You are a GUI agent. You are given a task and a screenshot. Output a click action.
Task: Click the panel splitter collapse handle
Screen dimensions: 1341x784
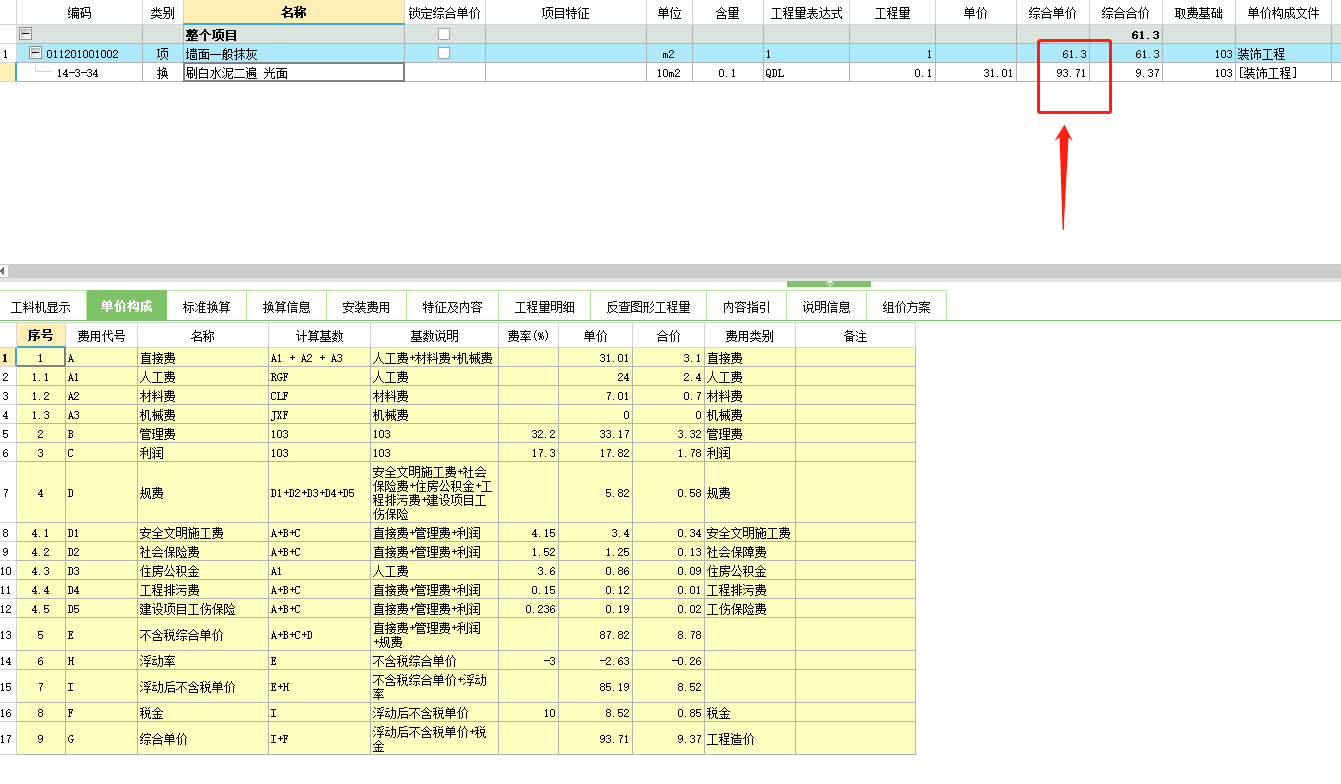point(829,284)
